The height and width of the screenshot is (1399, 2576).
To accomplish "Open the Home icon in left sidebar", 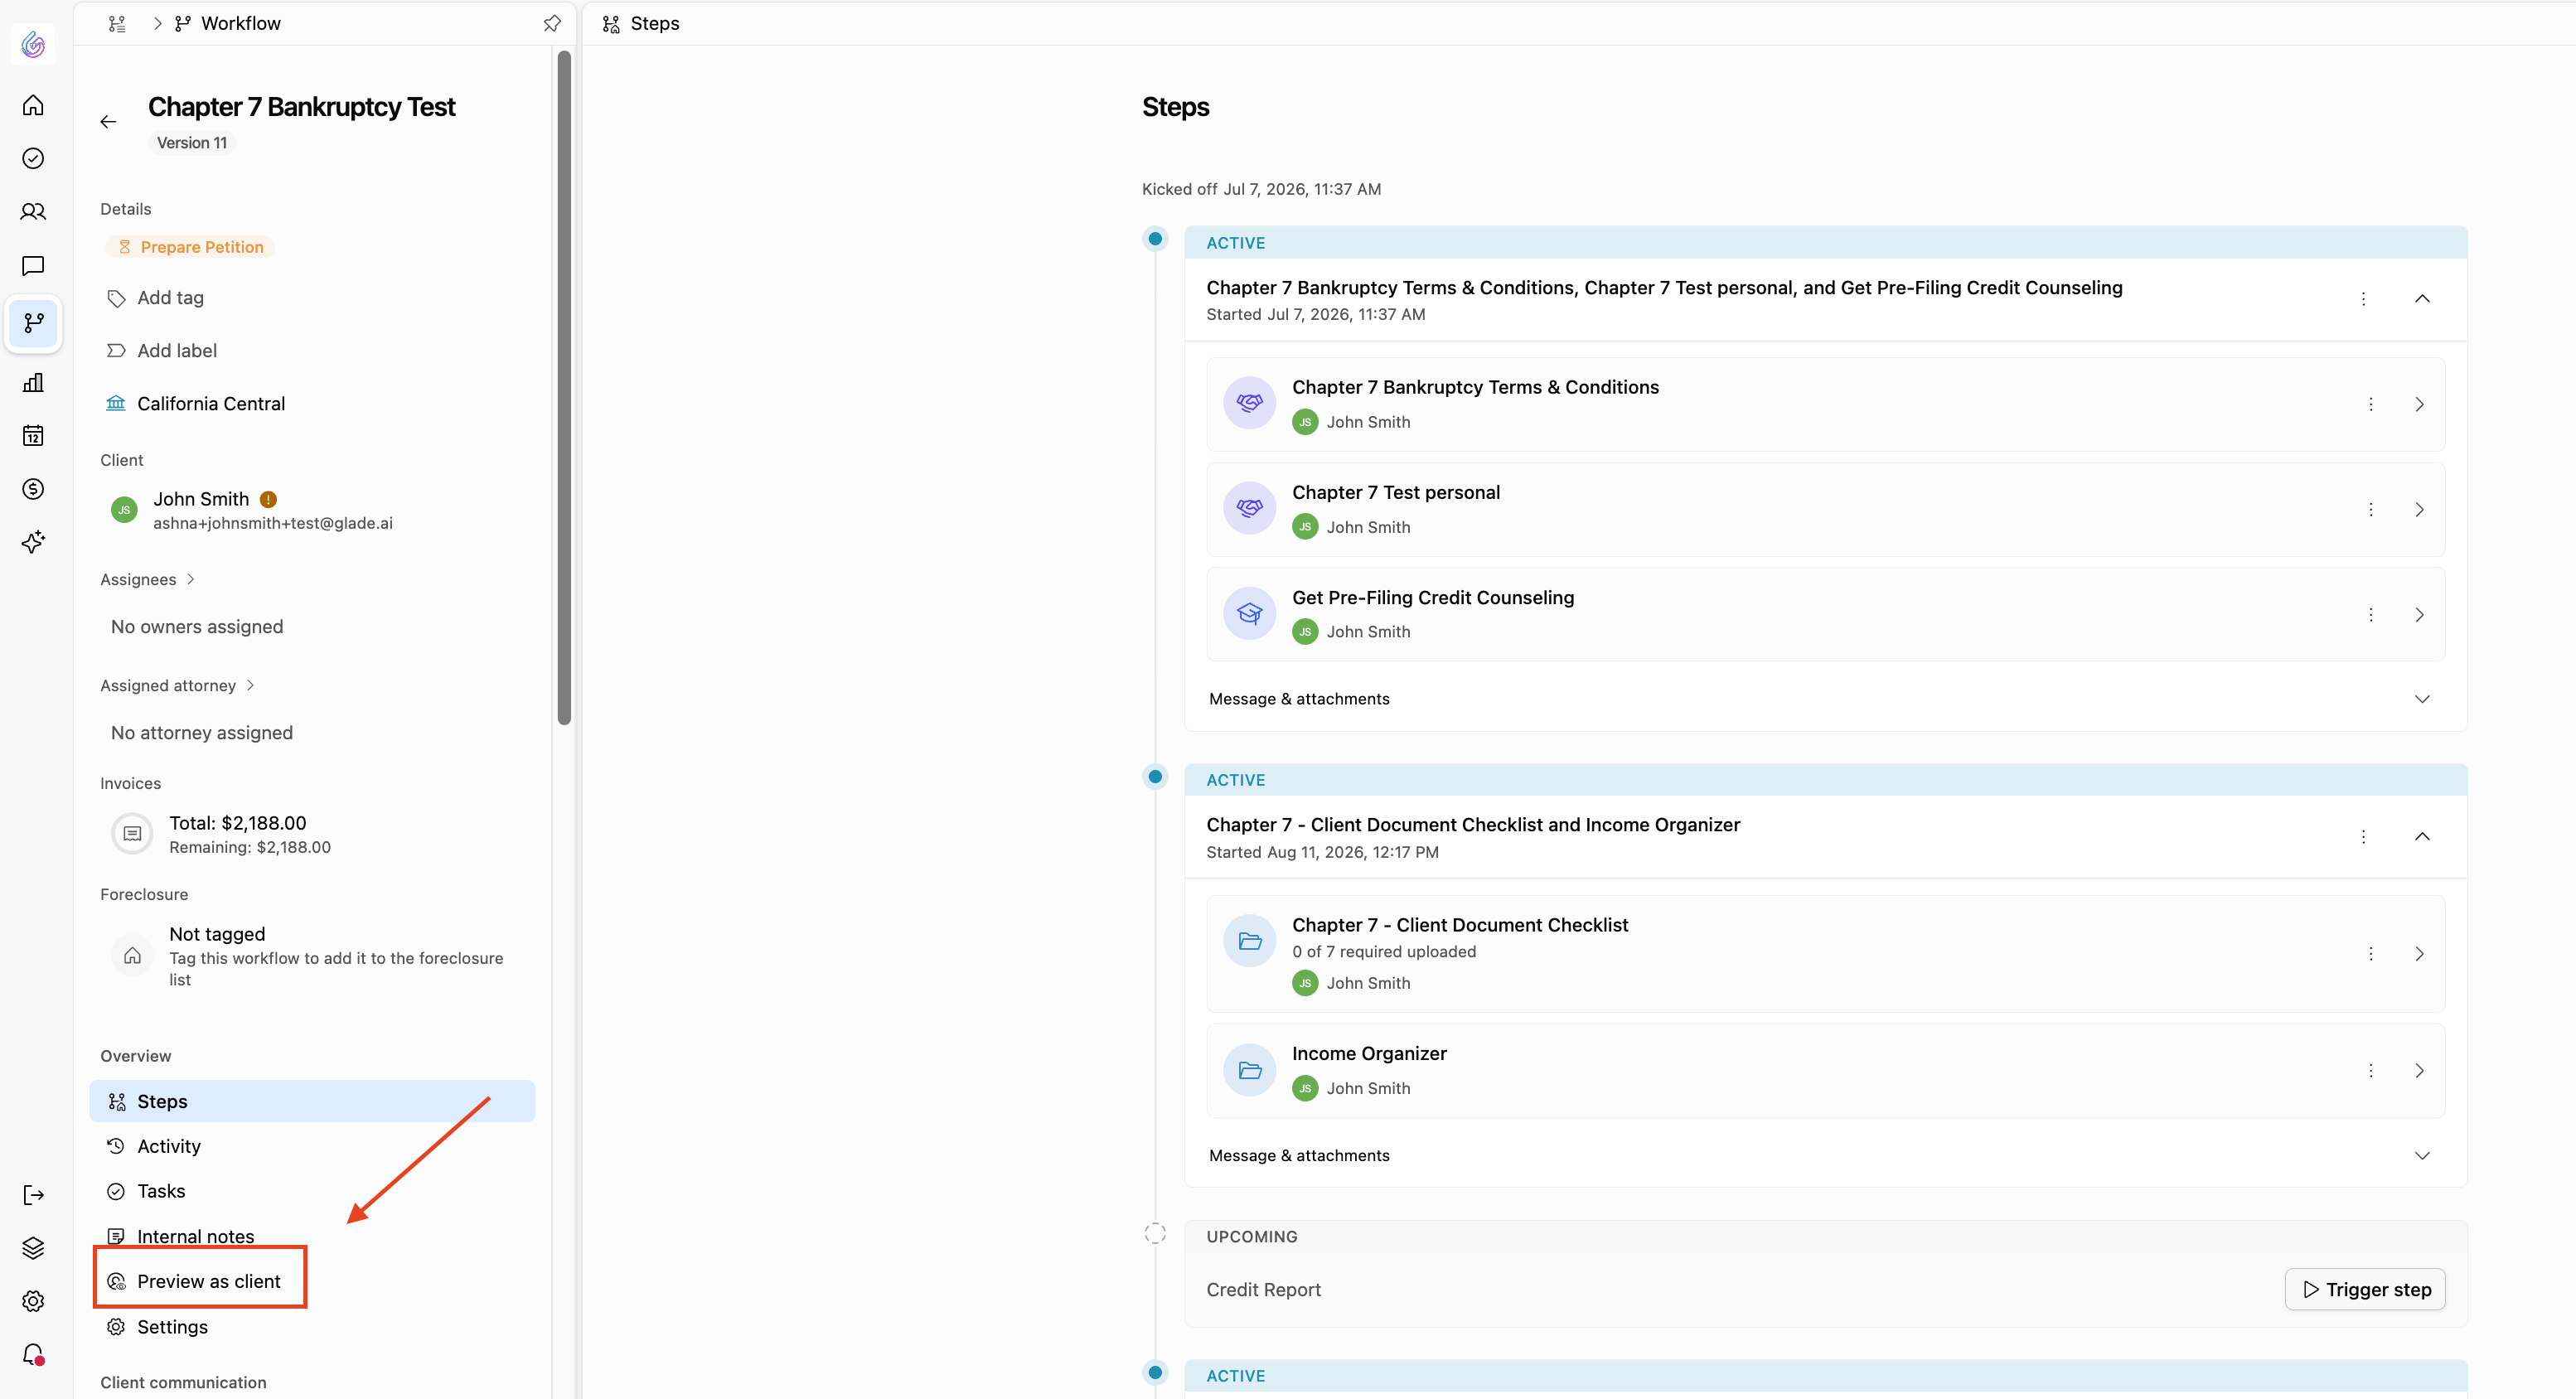I will [x=33, y=105].
